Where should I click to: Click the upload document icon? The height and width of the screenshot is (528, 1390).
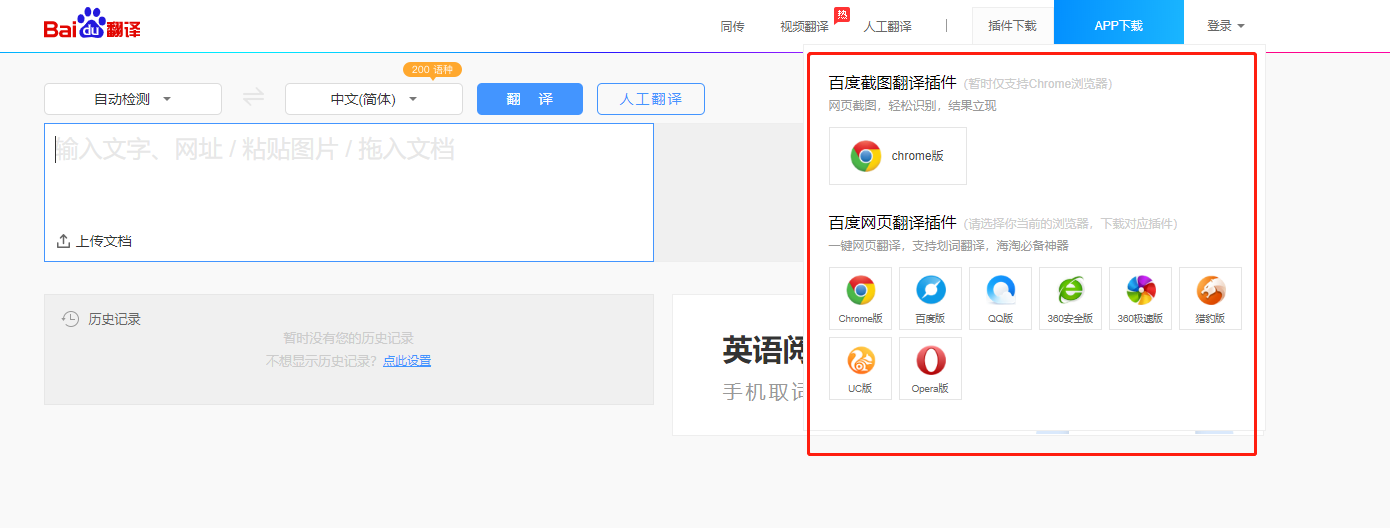point(64,241)
